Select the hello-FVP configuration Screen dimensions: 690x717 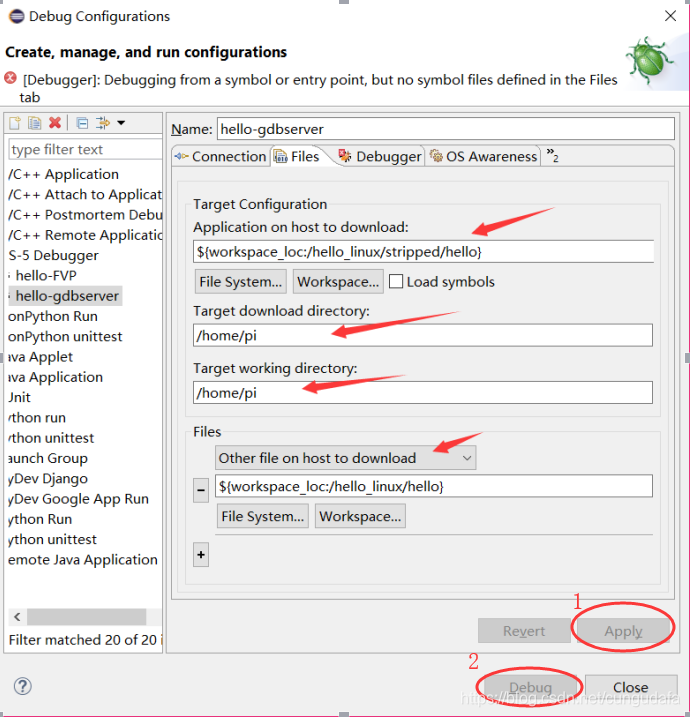tap(46, 275)
